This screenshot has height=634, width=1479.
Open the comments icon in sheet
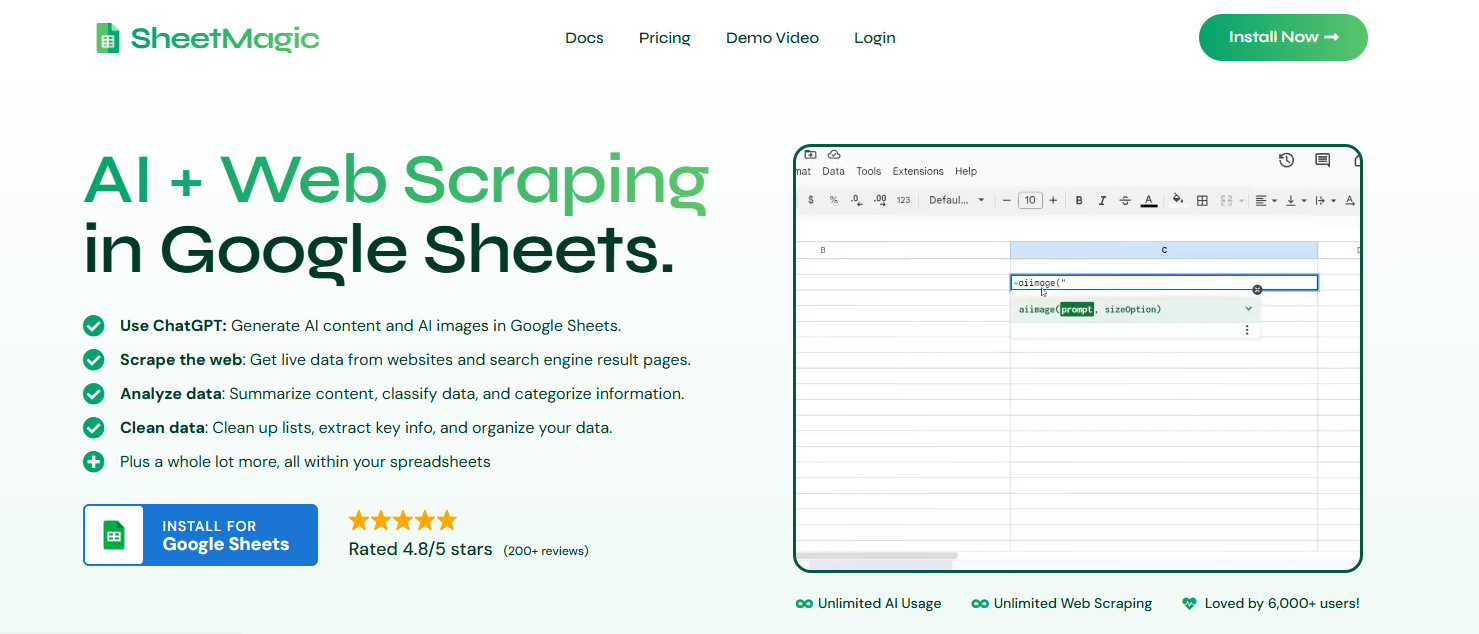[1322, 160]
